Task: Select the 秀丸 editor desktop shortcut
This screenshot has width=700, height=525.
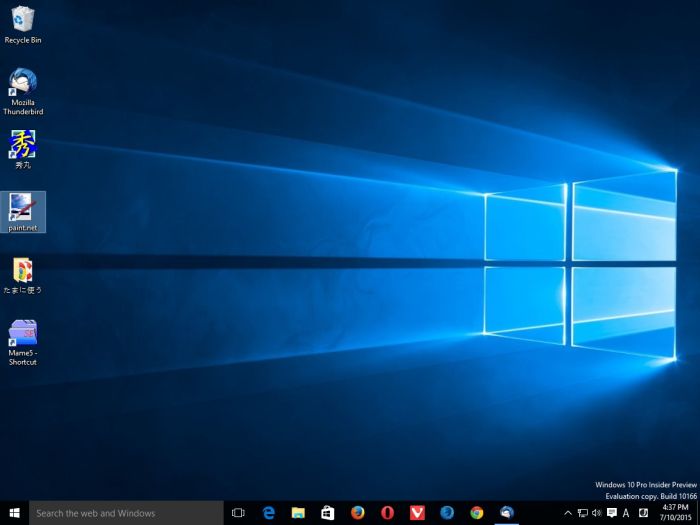Action: point(23,146)
